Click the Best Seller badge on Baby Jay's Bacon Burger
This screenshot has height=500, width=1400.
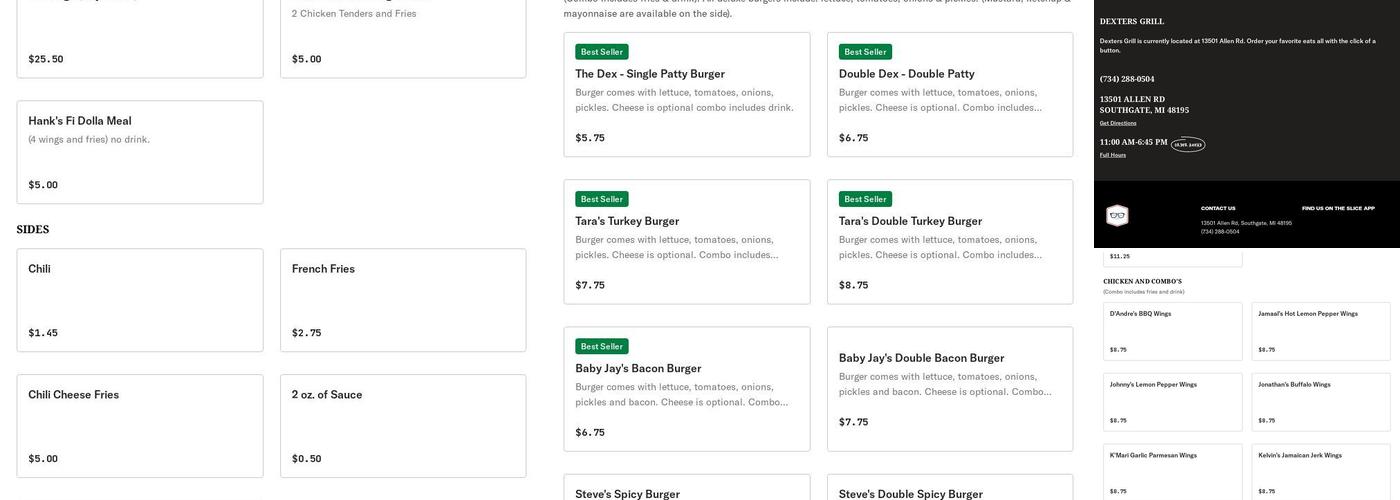[602, 346]
